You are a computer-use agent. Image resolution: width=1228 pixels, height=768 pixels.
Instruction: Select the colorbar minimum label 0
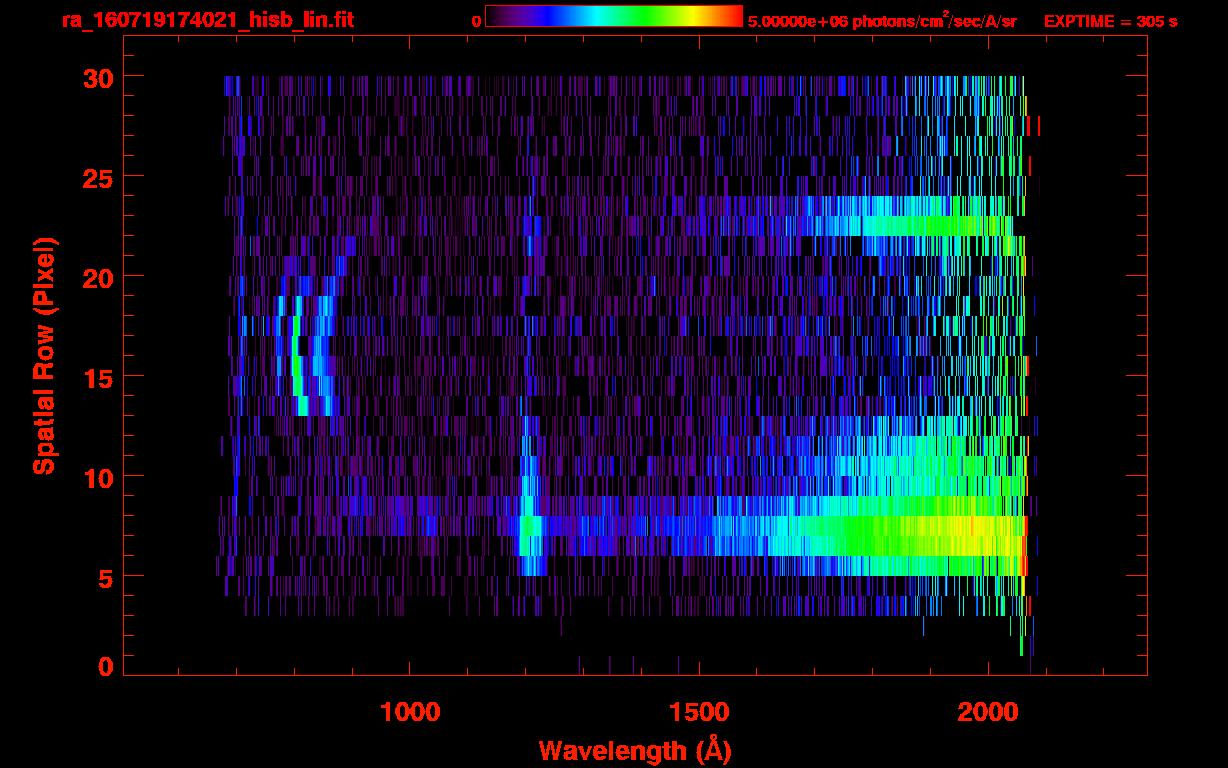(x=476, y=21)
